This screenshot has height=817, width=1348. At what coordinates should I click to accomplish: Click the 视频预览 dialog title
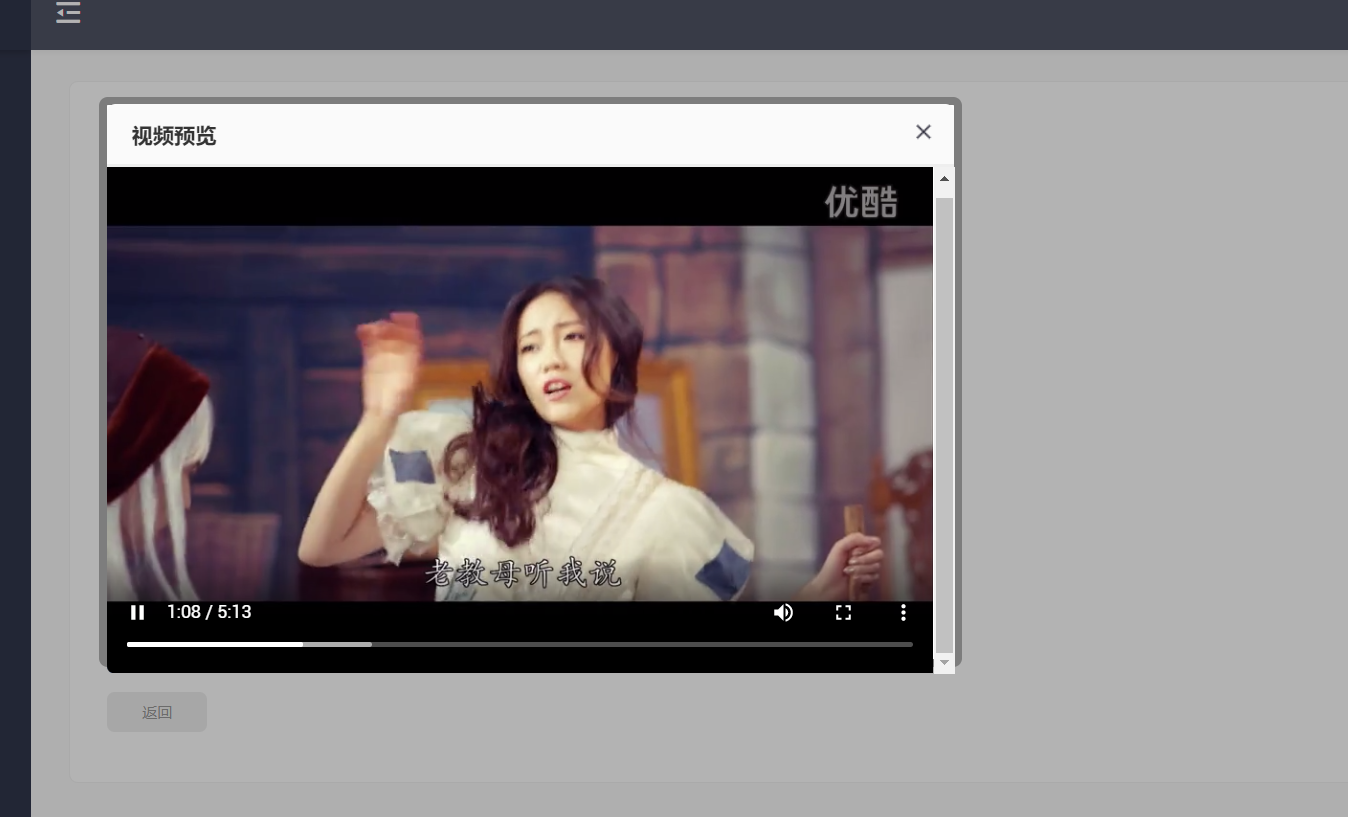(174, 136)
